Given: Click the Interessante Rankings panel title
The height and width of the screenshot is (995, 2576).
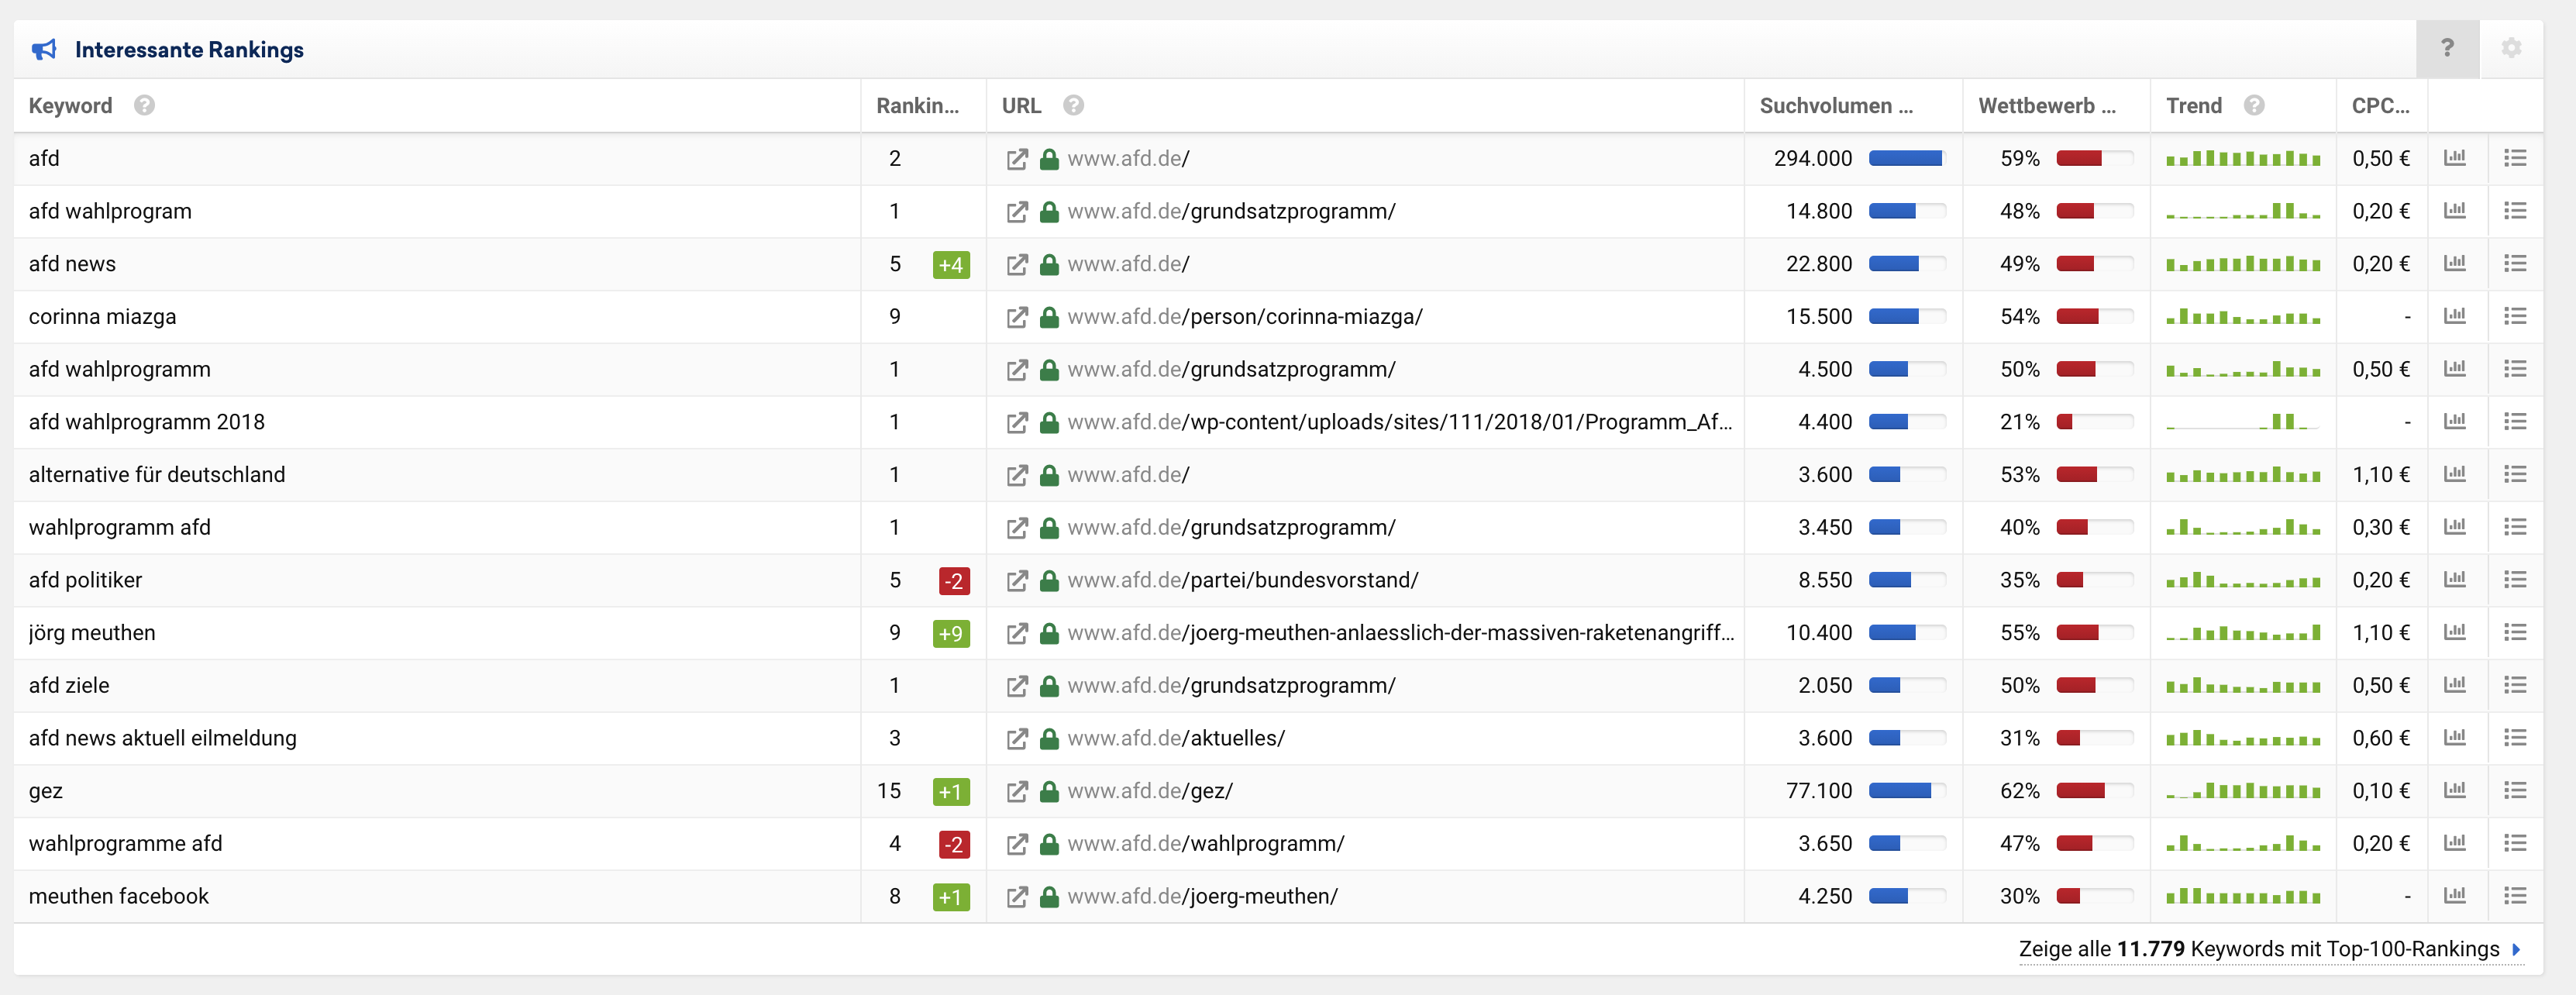Looking at the screenshot, I should tap(189, 49).
